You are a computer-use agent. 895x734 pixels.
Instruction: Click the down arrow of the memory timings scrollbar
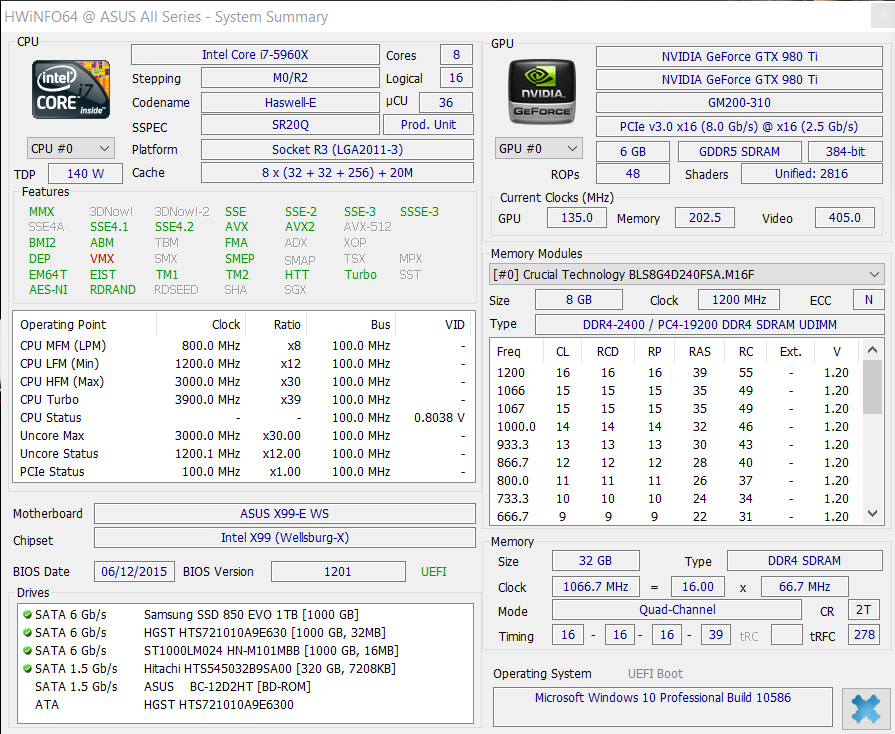(872, 514)
